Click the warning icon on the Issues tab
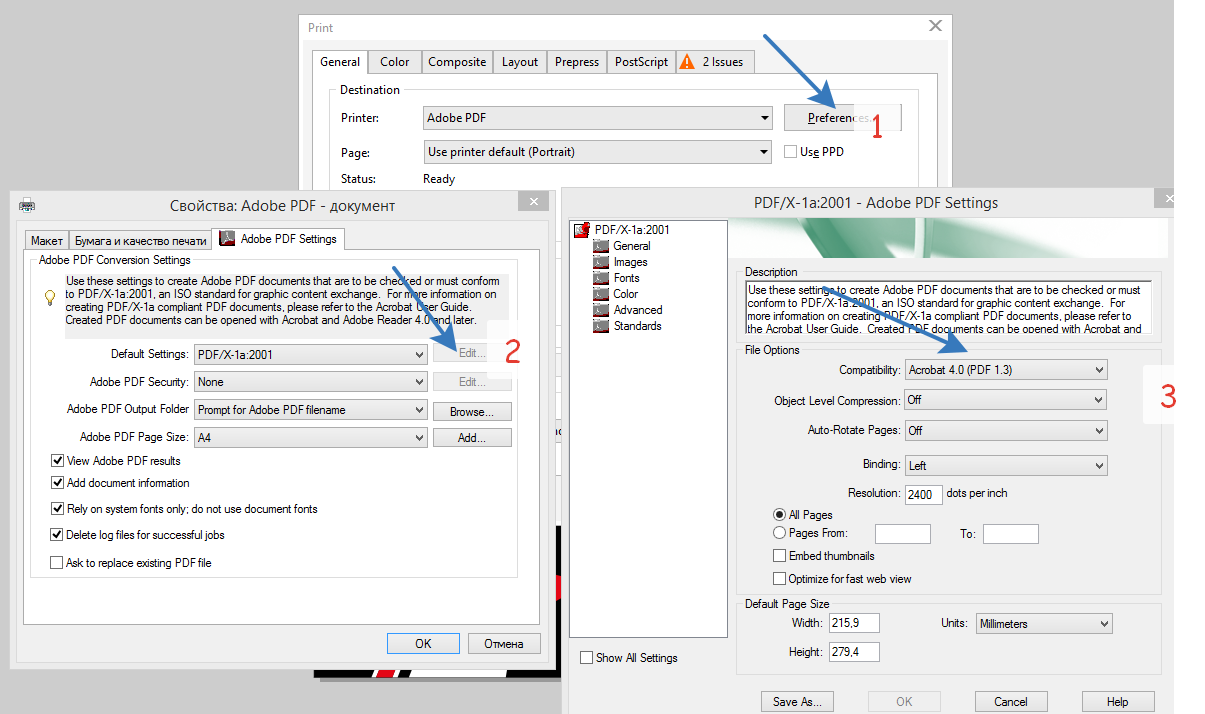 pos(687,62)
